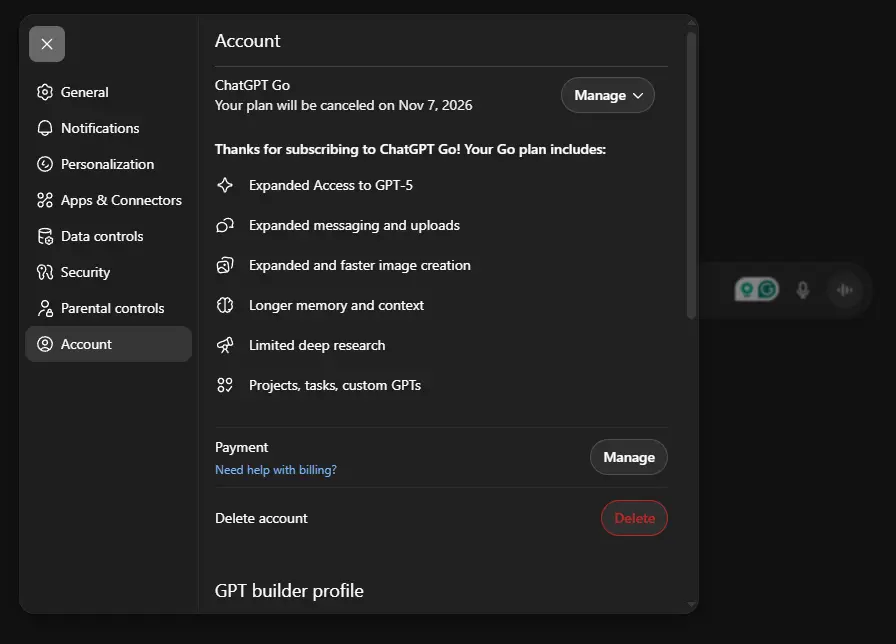
Task: Click the text Expanded messaging and uploads
Action: point(354,225)
